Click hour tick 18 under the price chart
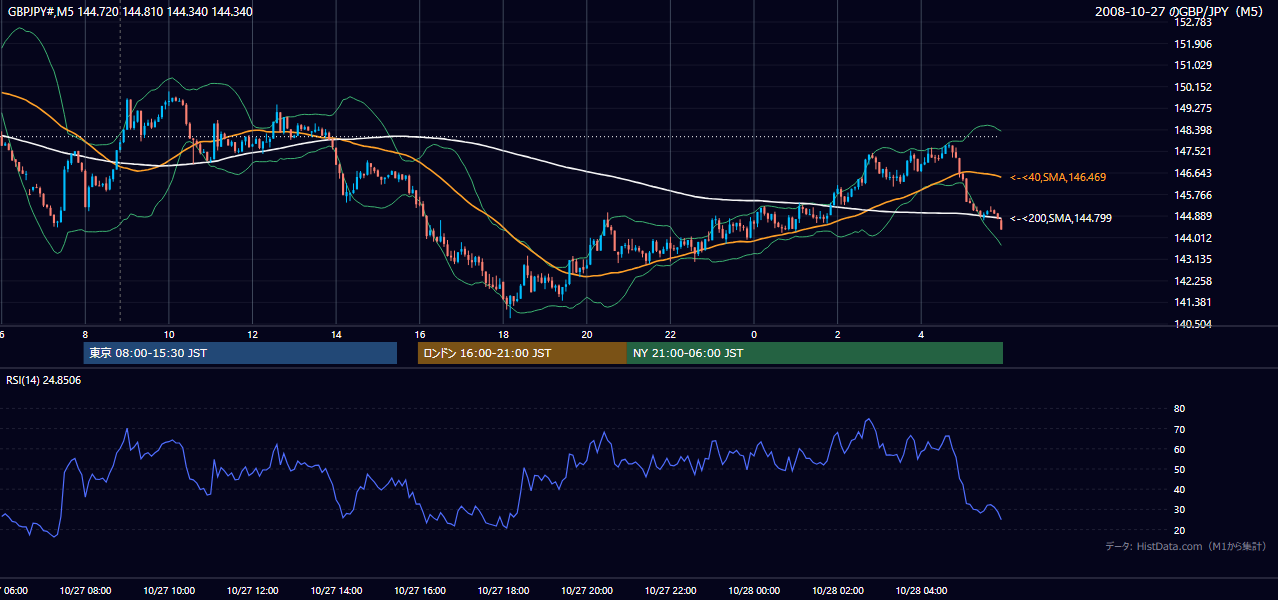The image size is (1278, 600). click(503, 335)
